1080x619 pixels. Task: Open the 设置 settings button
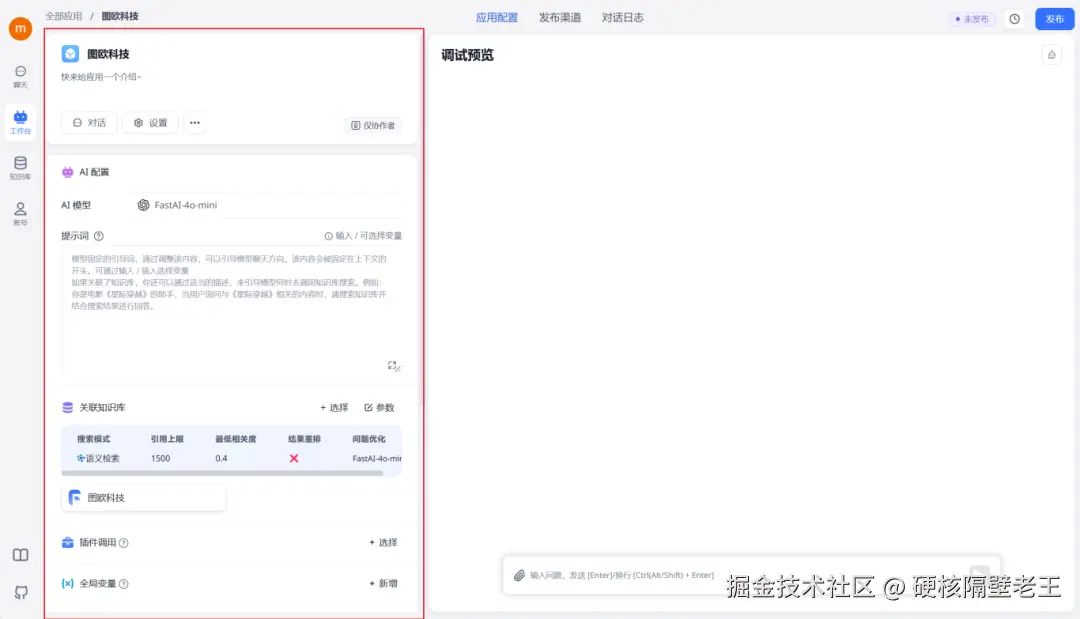click(x=150, y=123)
